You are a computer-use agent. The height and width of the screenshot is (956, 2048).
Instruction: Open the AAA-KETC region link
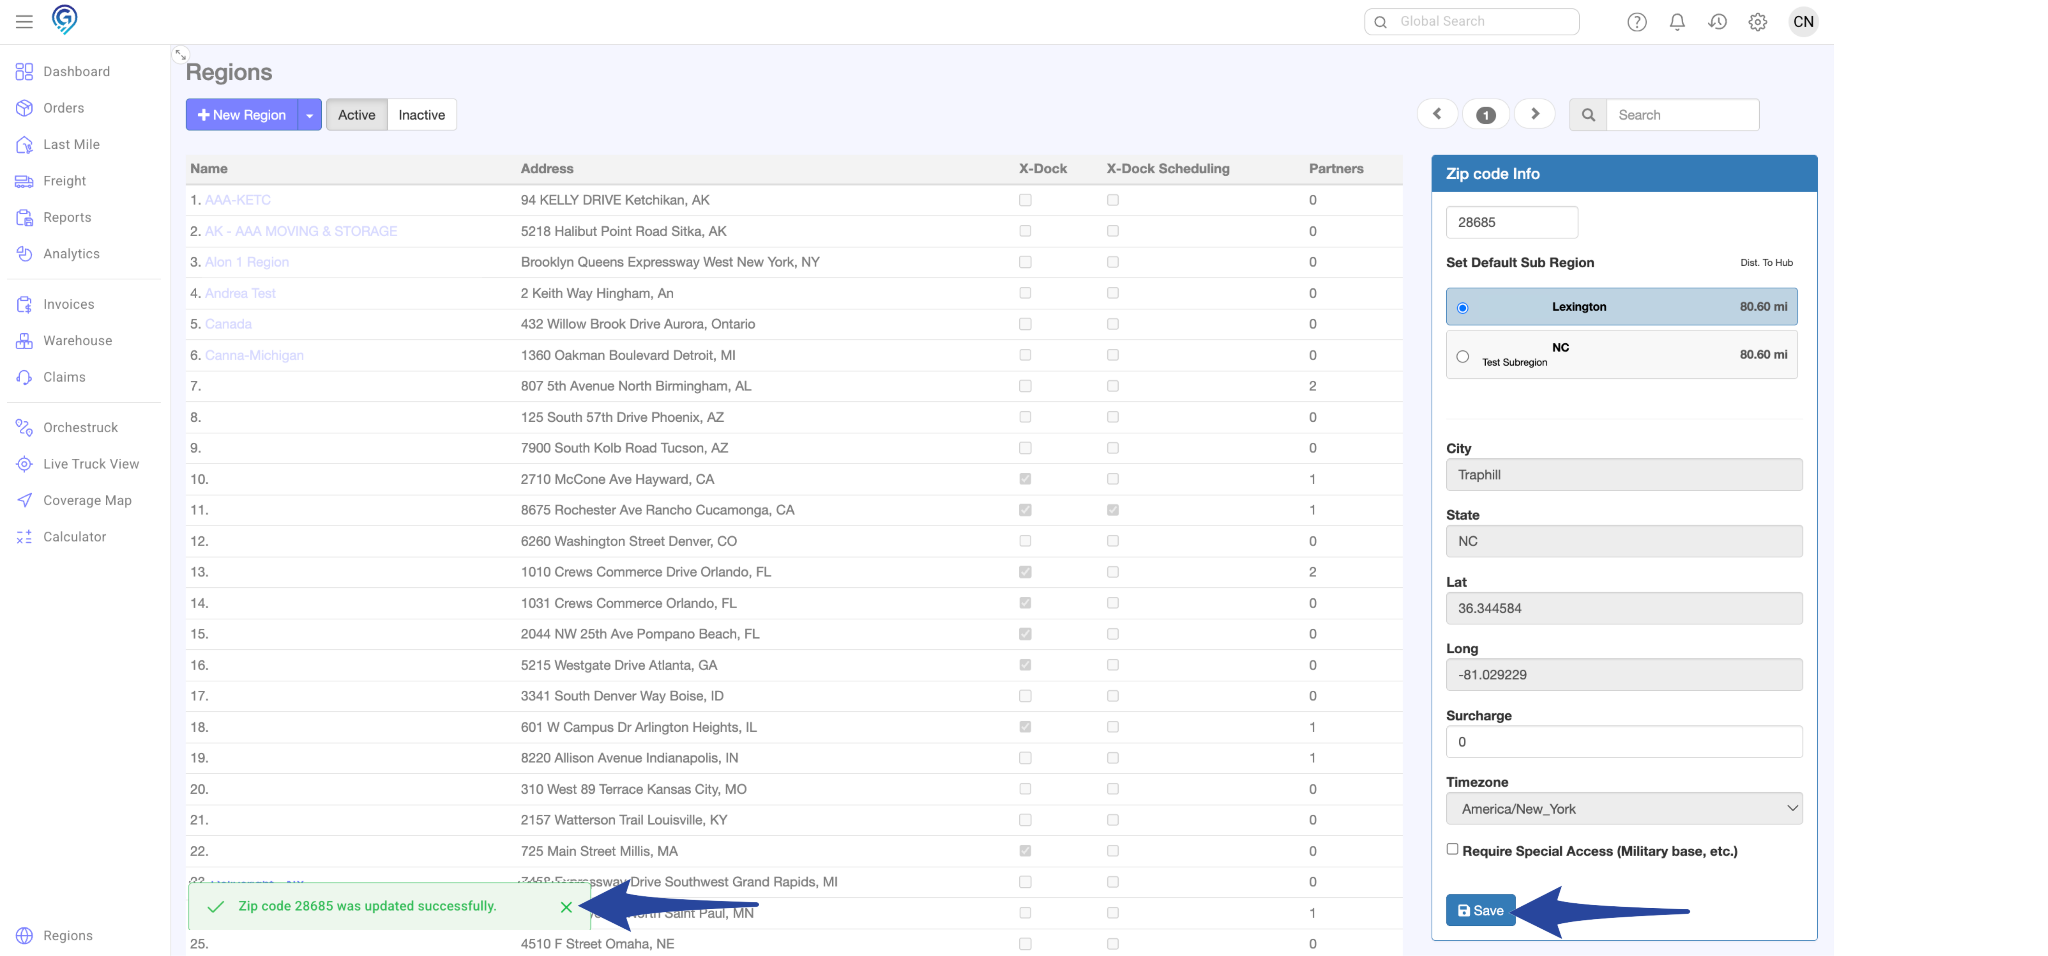tap(238, 200)
